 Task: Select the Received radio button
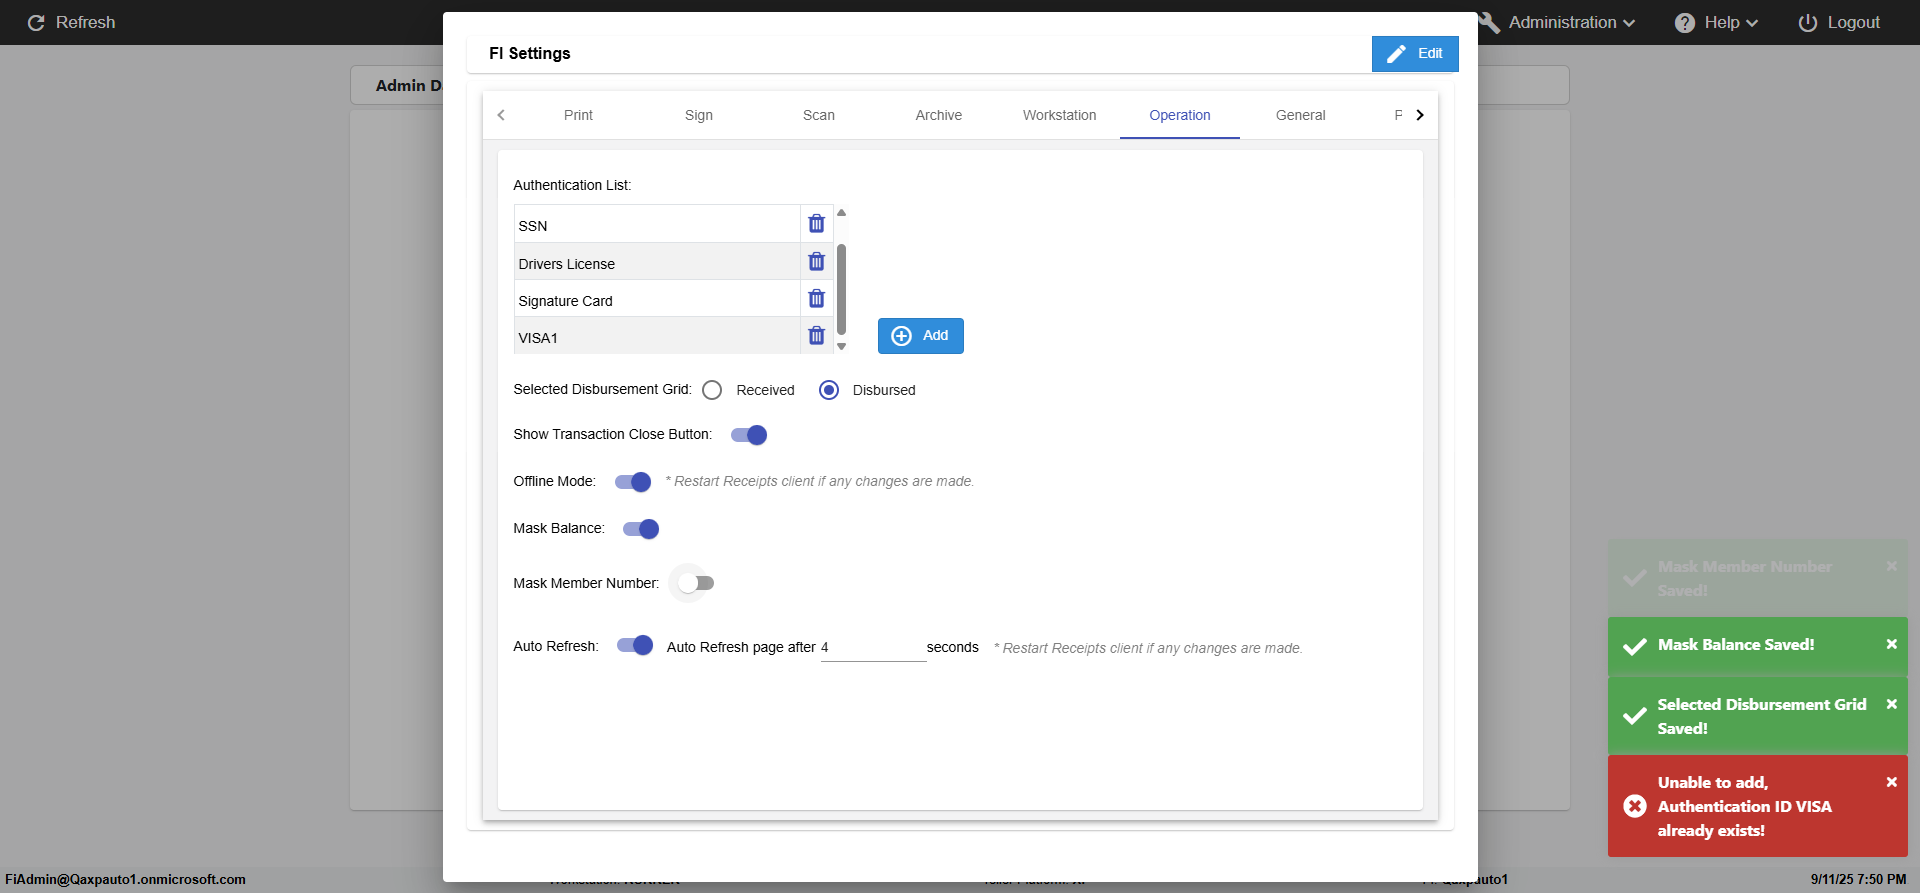[x=712, y=390]
